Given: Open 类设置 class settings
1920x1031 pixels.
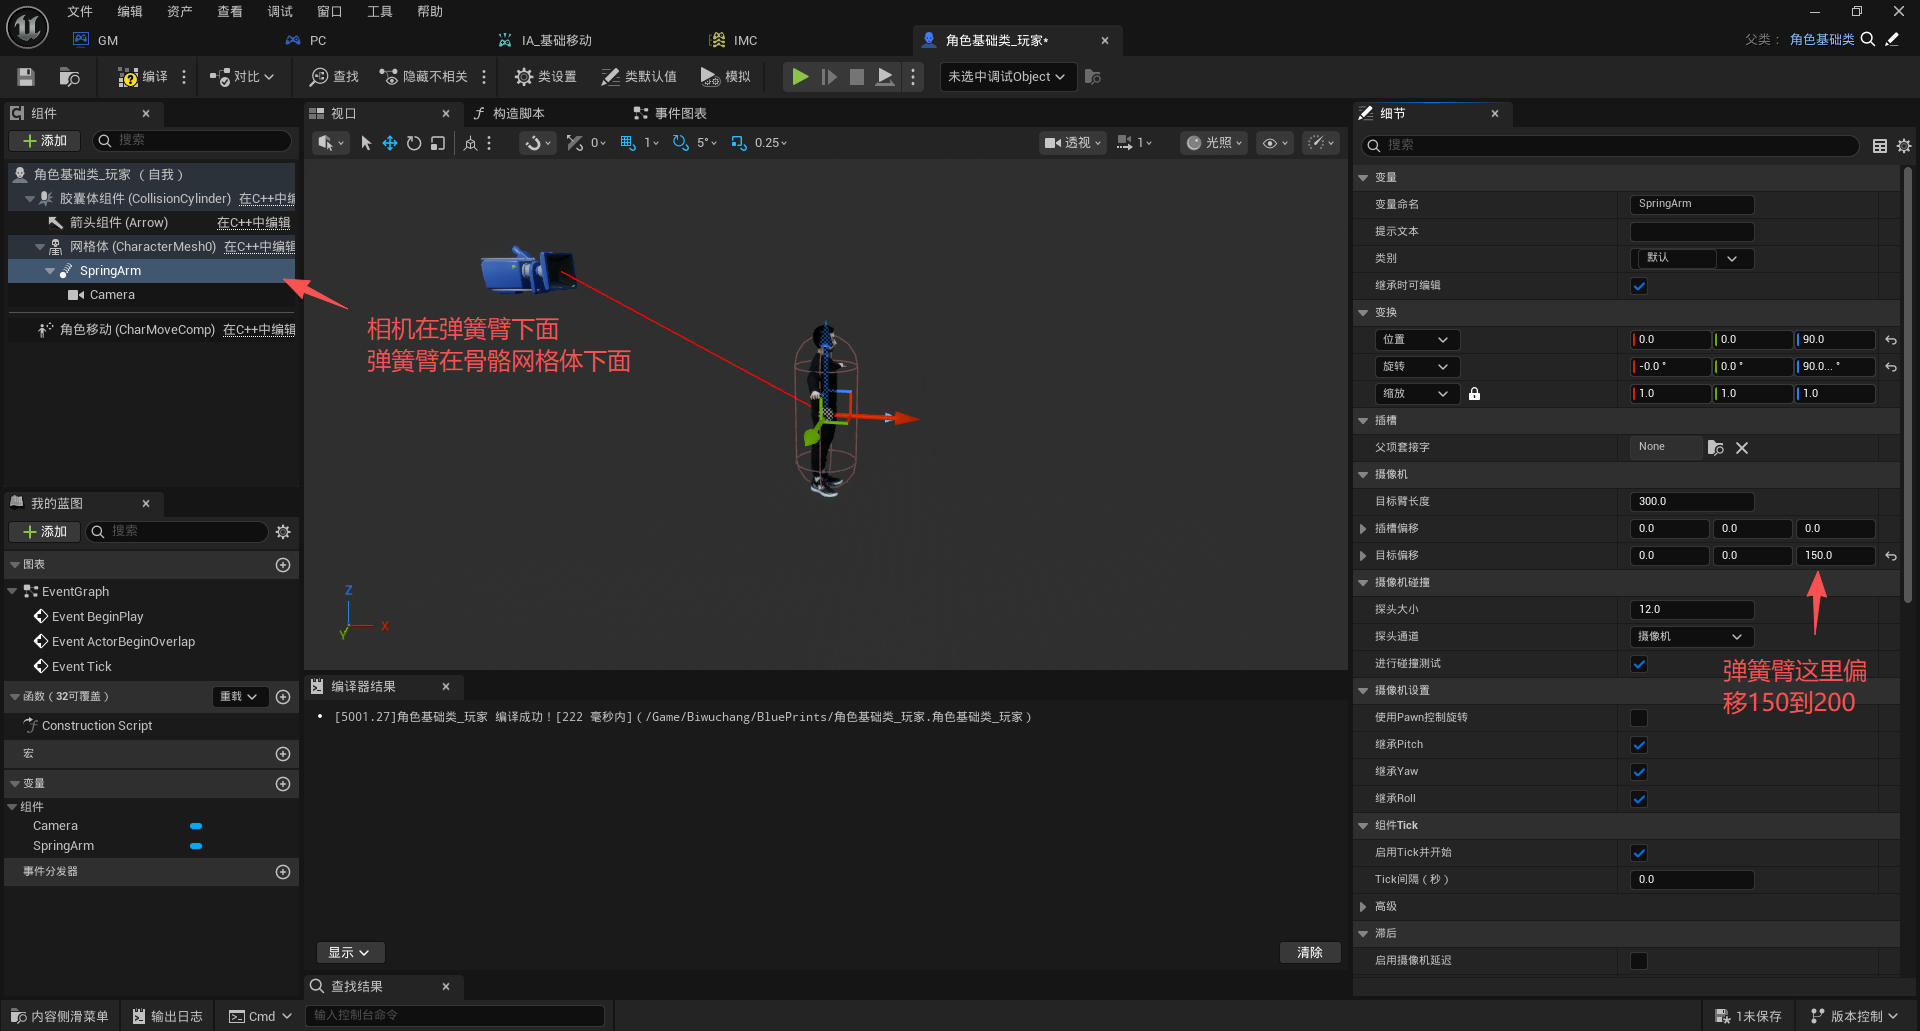Looking at the screenshot, I should click(545, 77).
